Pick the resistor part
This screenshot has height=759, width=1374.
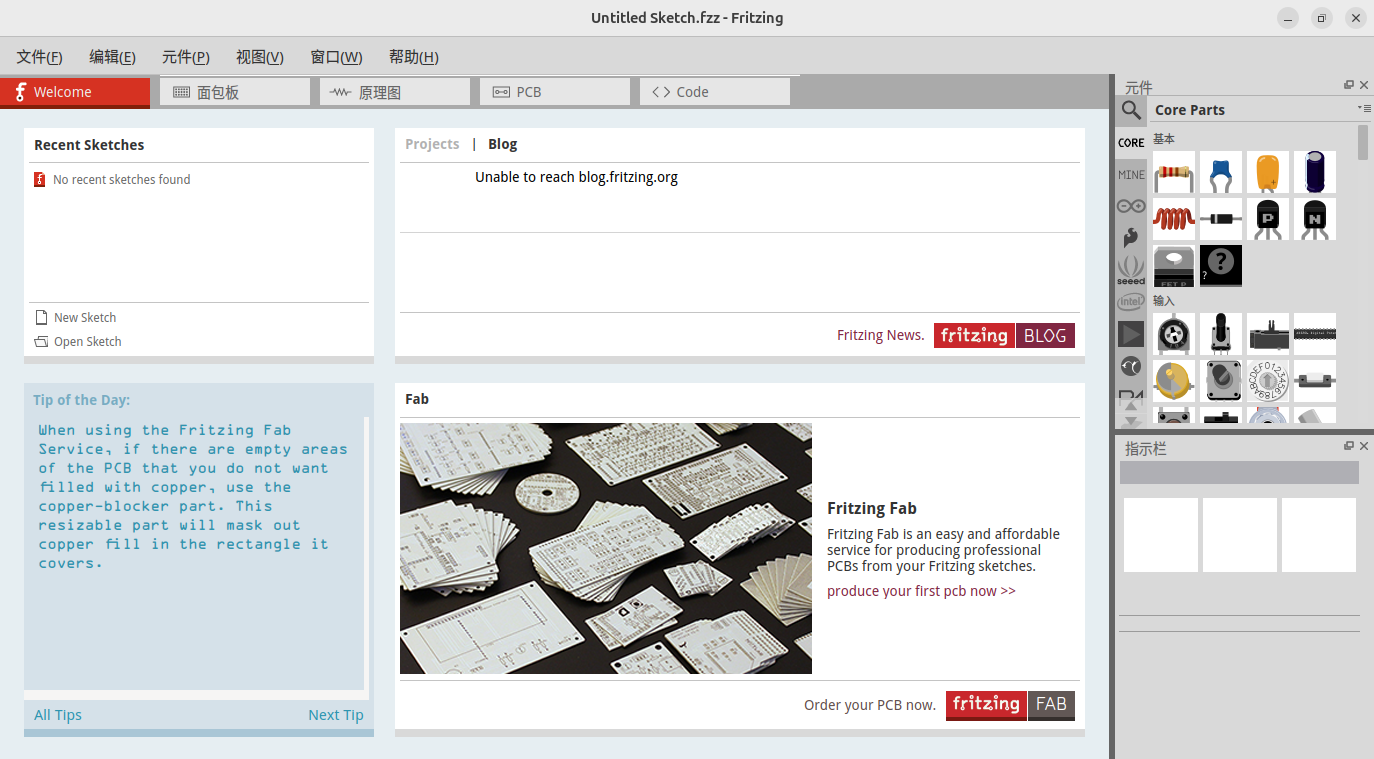point(1174,172)
